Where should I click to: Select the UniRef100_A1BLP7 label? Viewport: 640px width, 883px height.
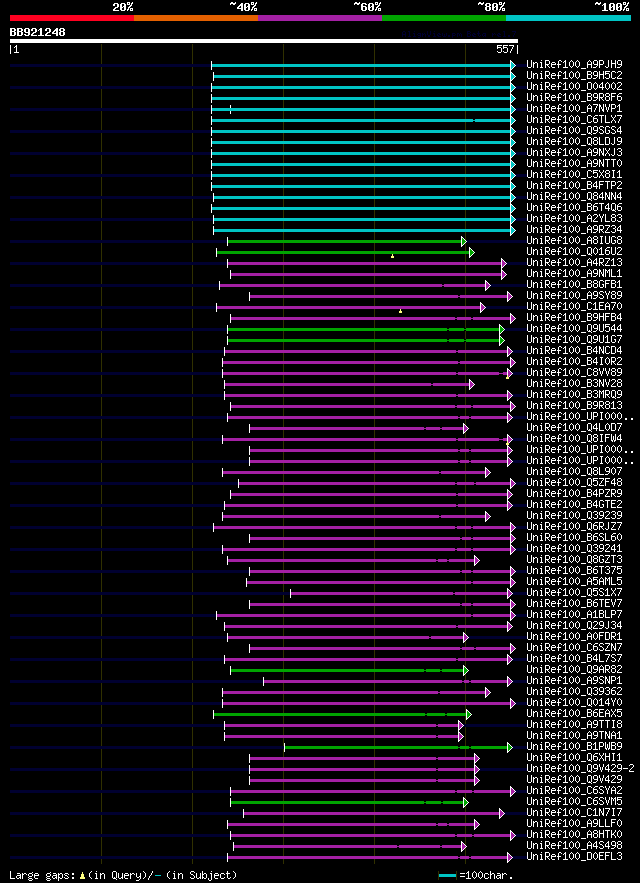point(574,614)
